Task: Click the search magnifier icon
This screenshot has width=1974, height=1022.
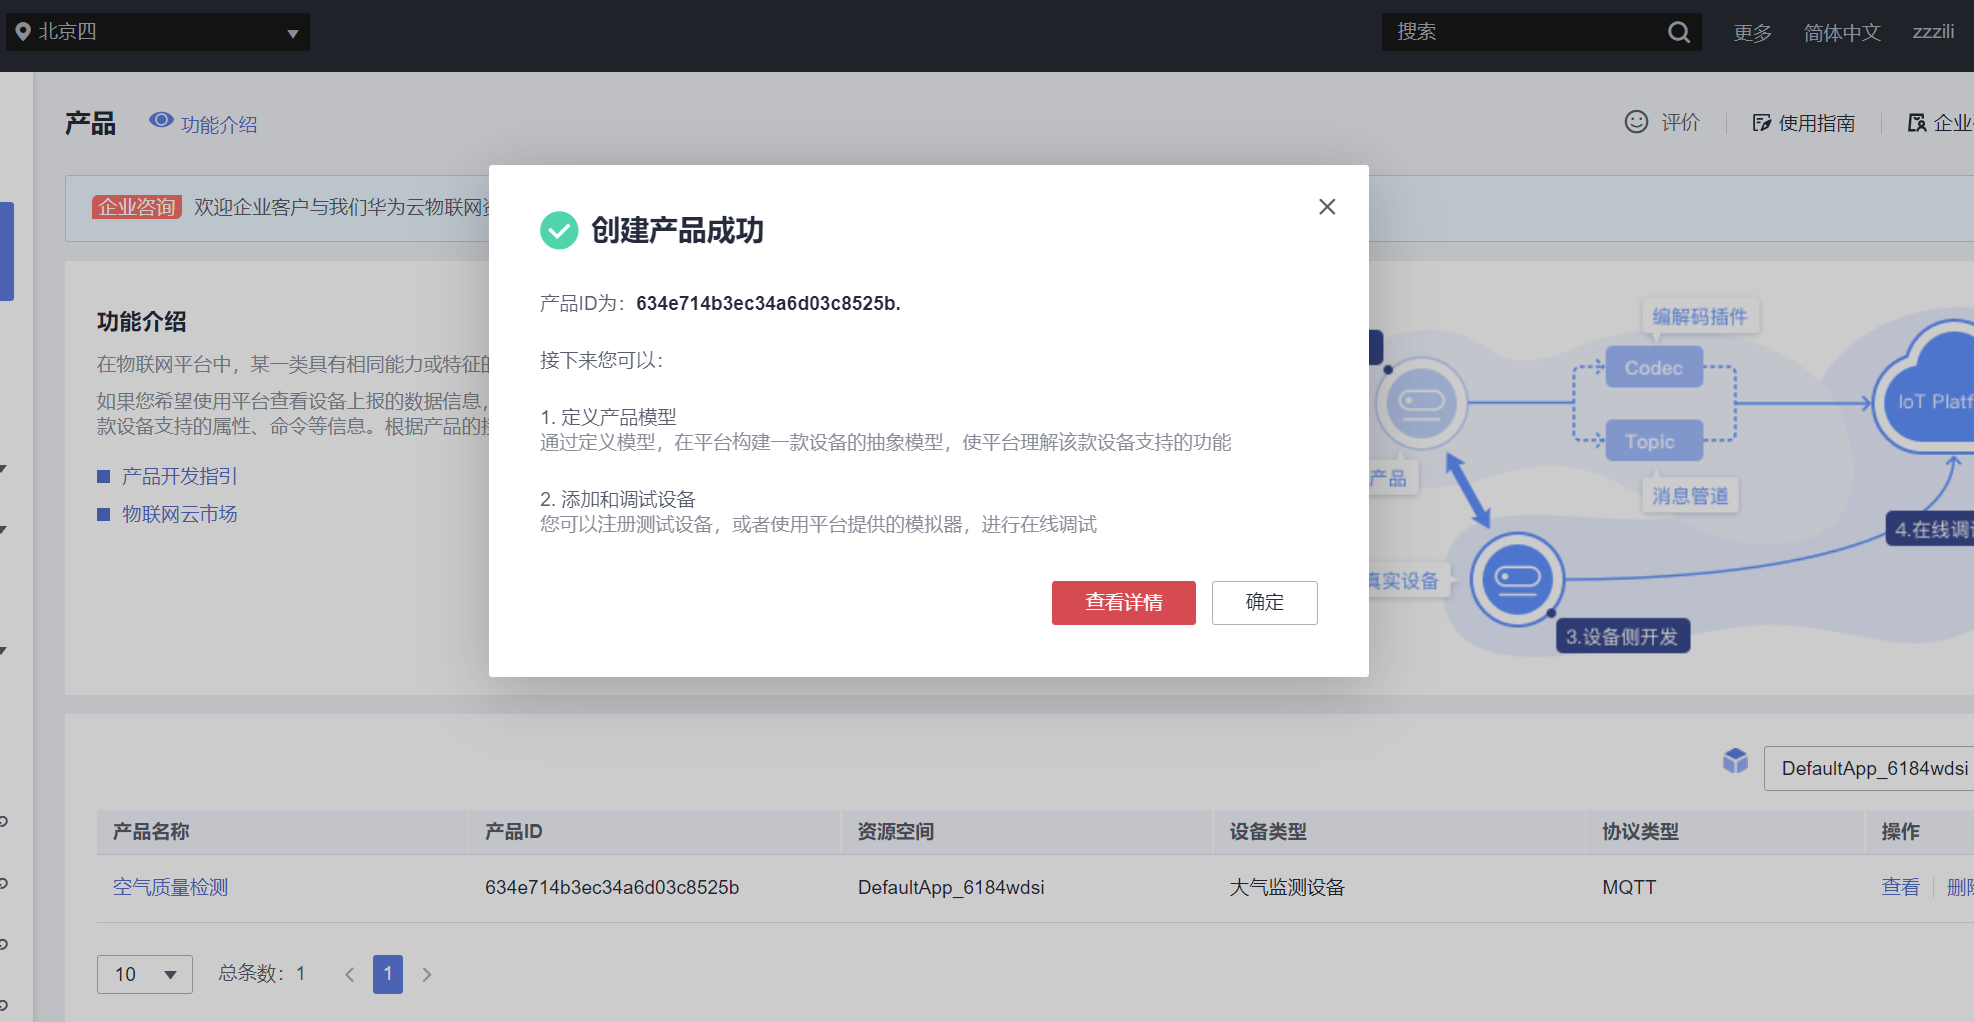Action: click(1679, 32)
